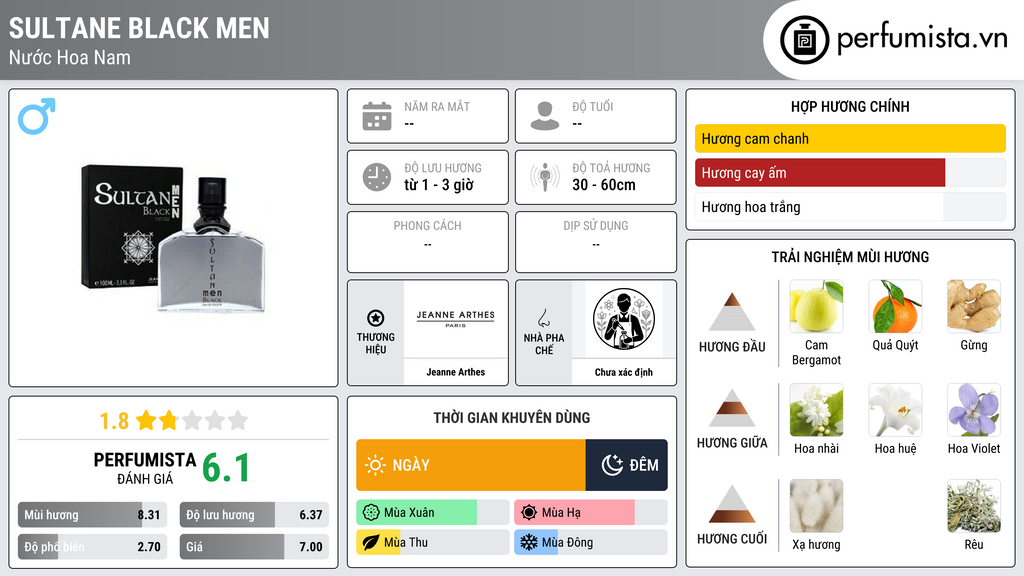Click the Hoa nhài jasmine image

816,409
